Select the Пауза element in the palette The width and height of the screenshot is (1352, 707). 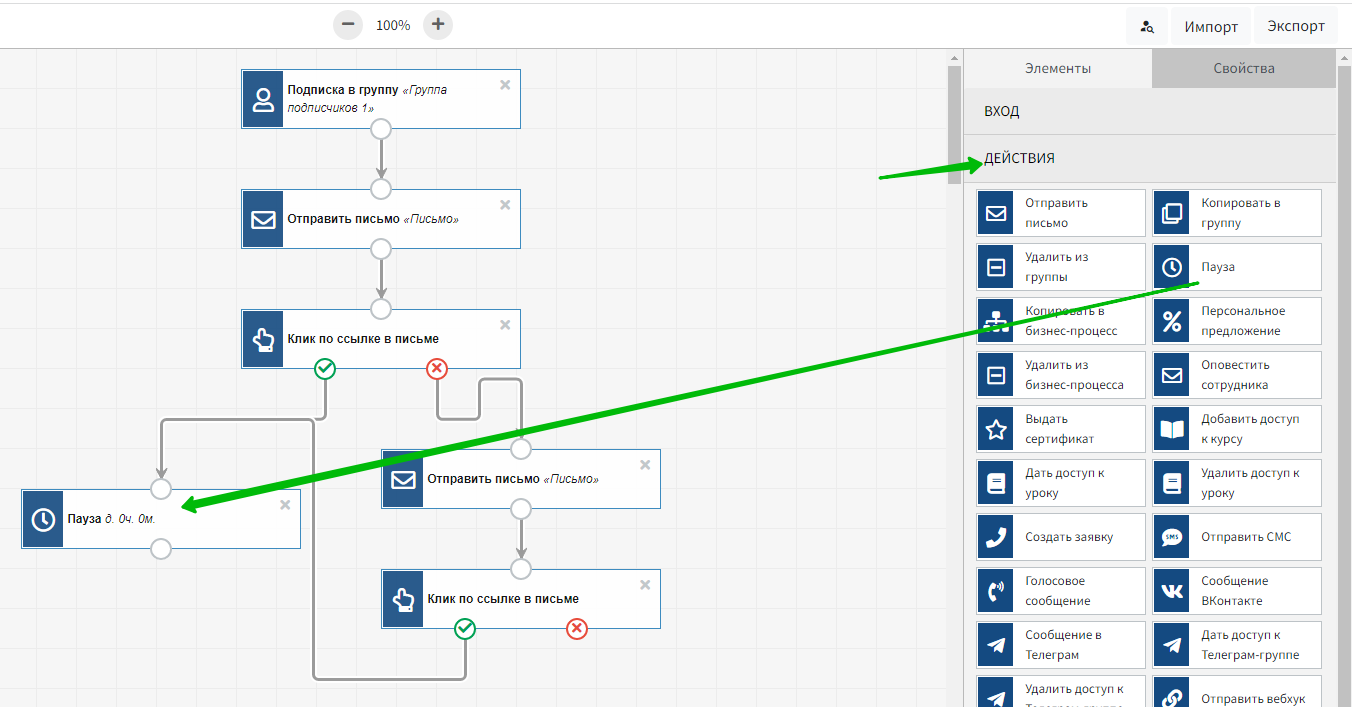pyautogui.click(x=1237, y=267)
